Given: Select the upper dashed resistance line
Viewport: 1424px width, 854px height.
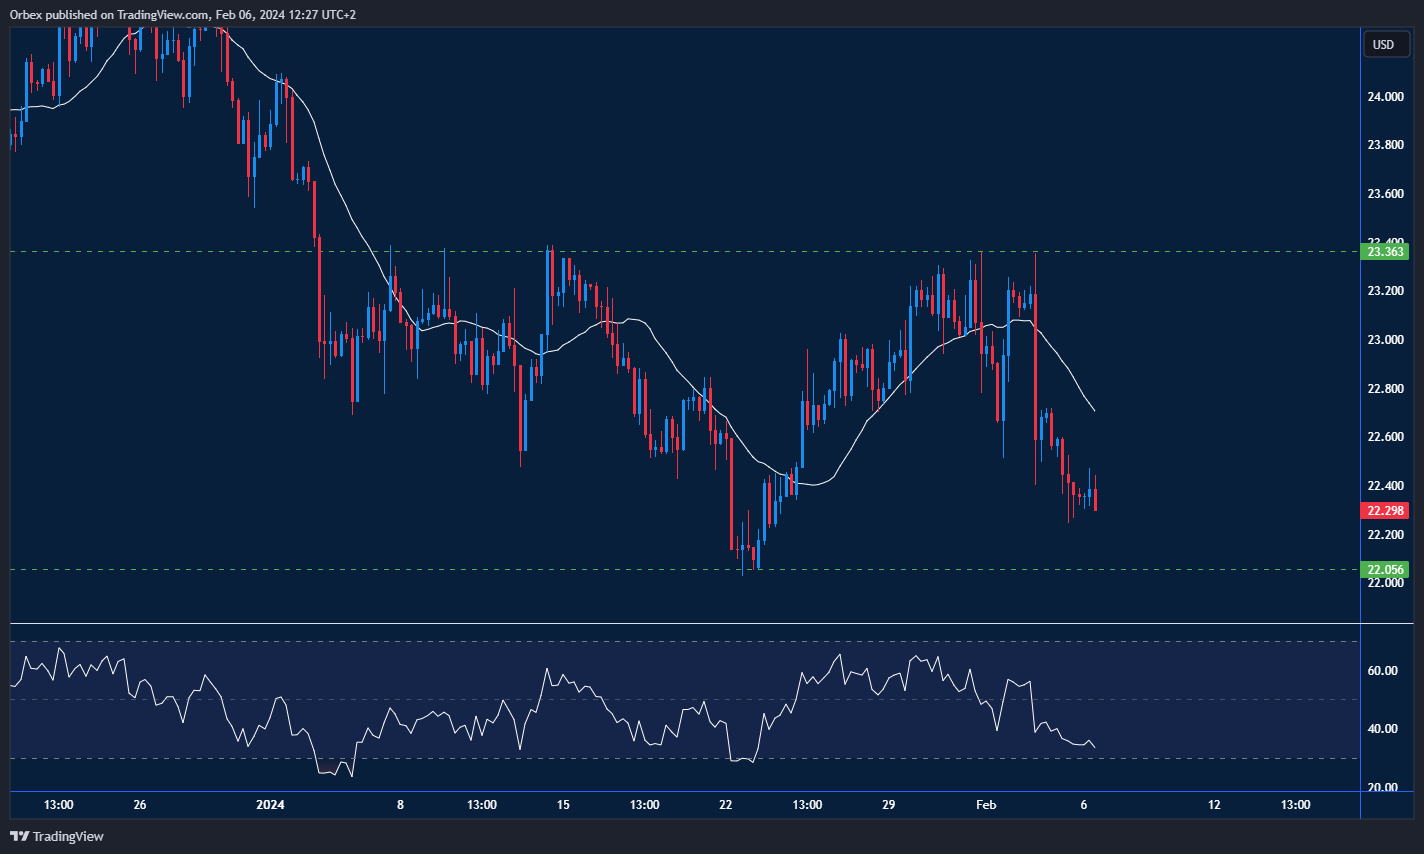Looking at the screenshot, I should pos(700,252).
